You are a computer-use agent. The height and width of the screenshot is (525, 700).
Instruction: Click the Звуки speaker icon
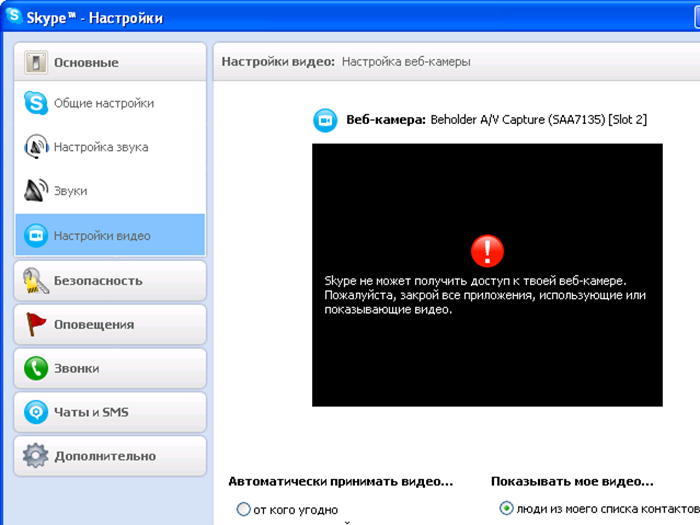pyautogui.click(x=36, y=191)
